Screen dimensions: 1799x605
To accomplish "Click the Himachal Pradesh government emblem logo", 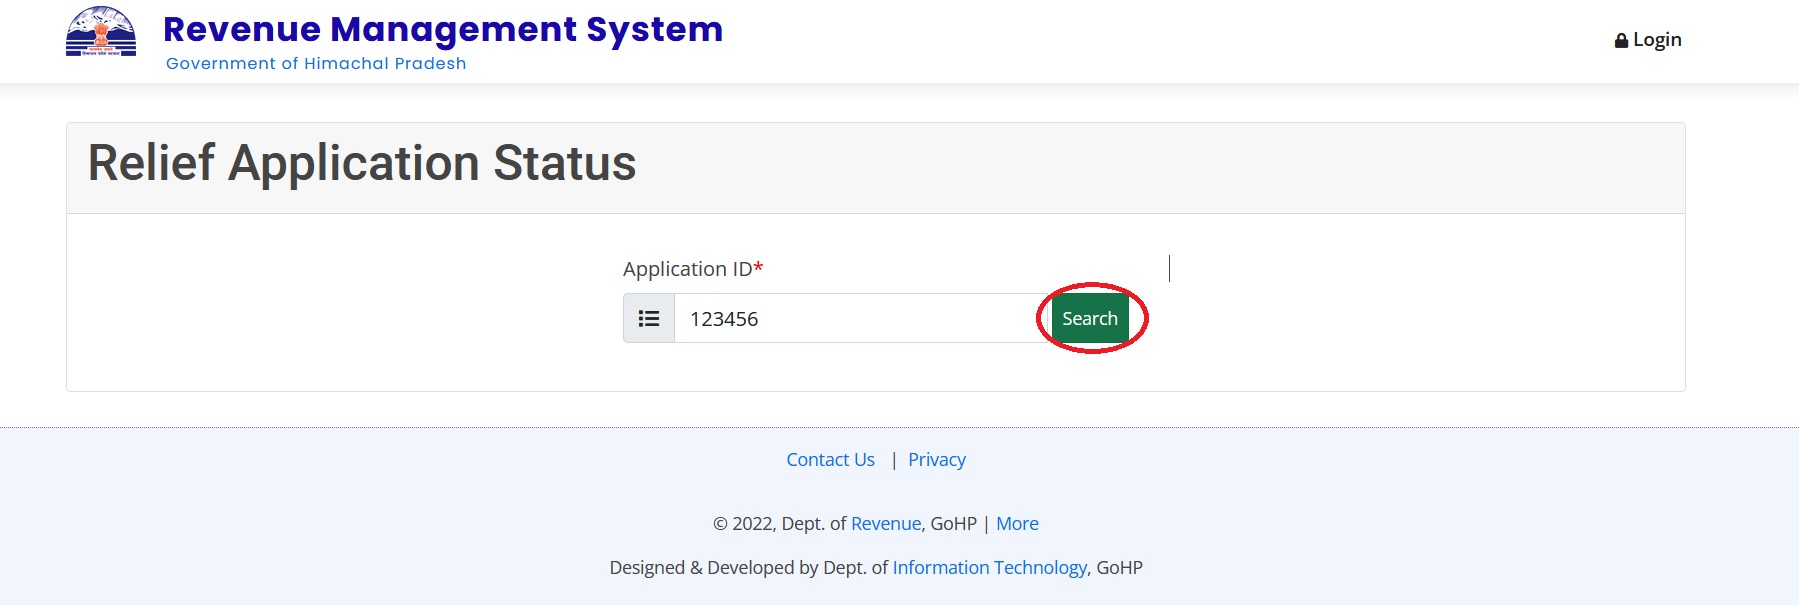I will (101, 32).
